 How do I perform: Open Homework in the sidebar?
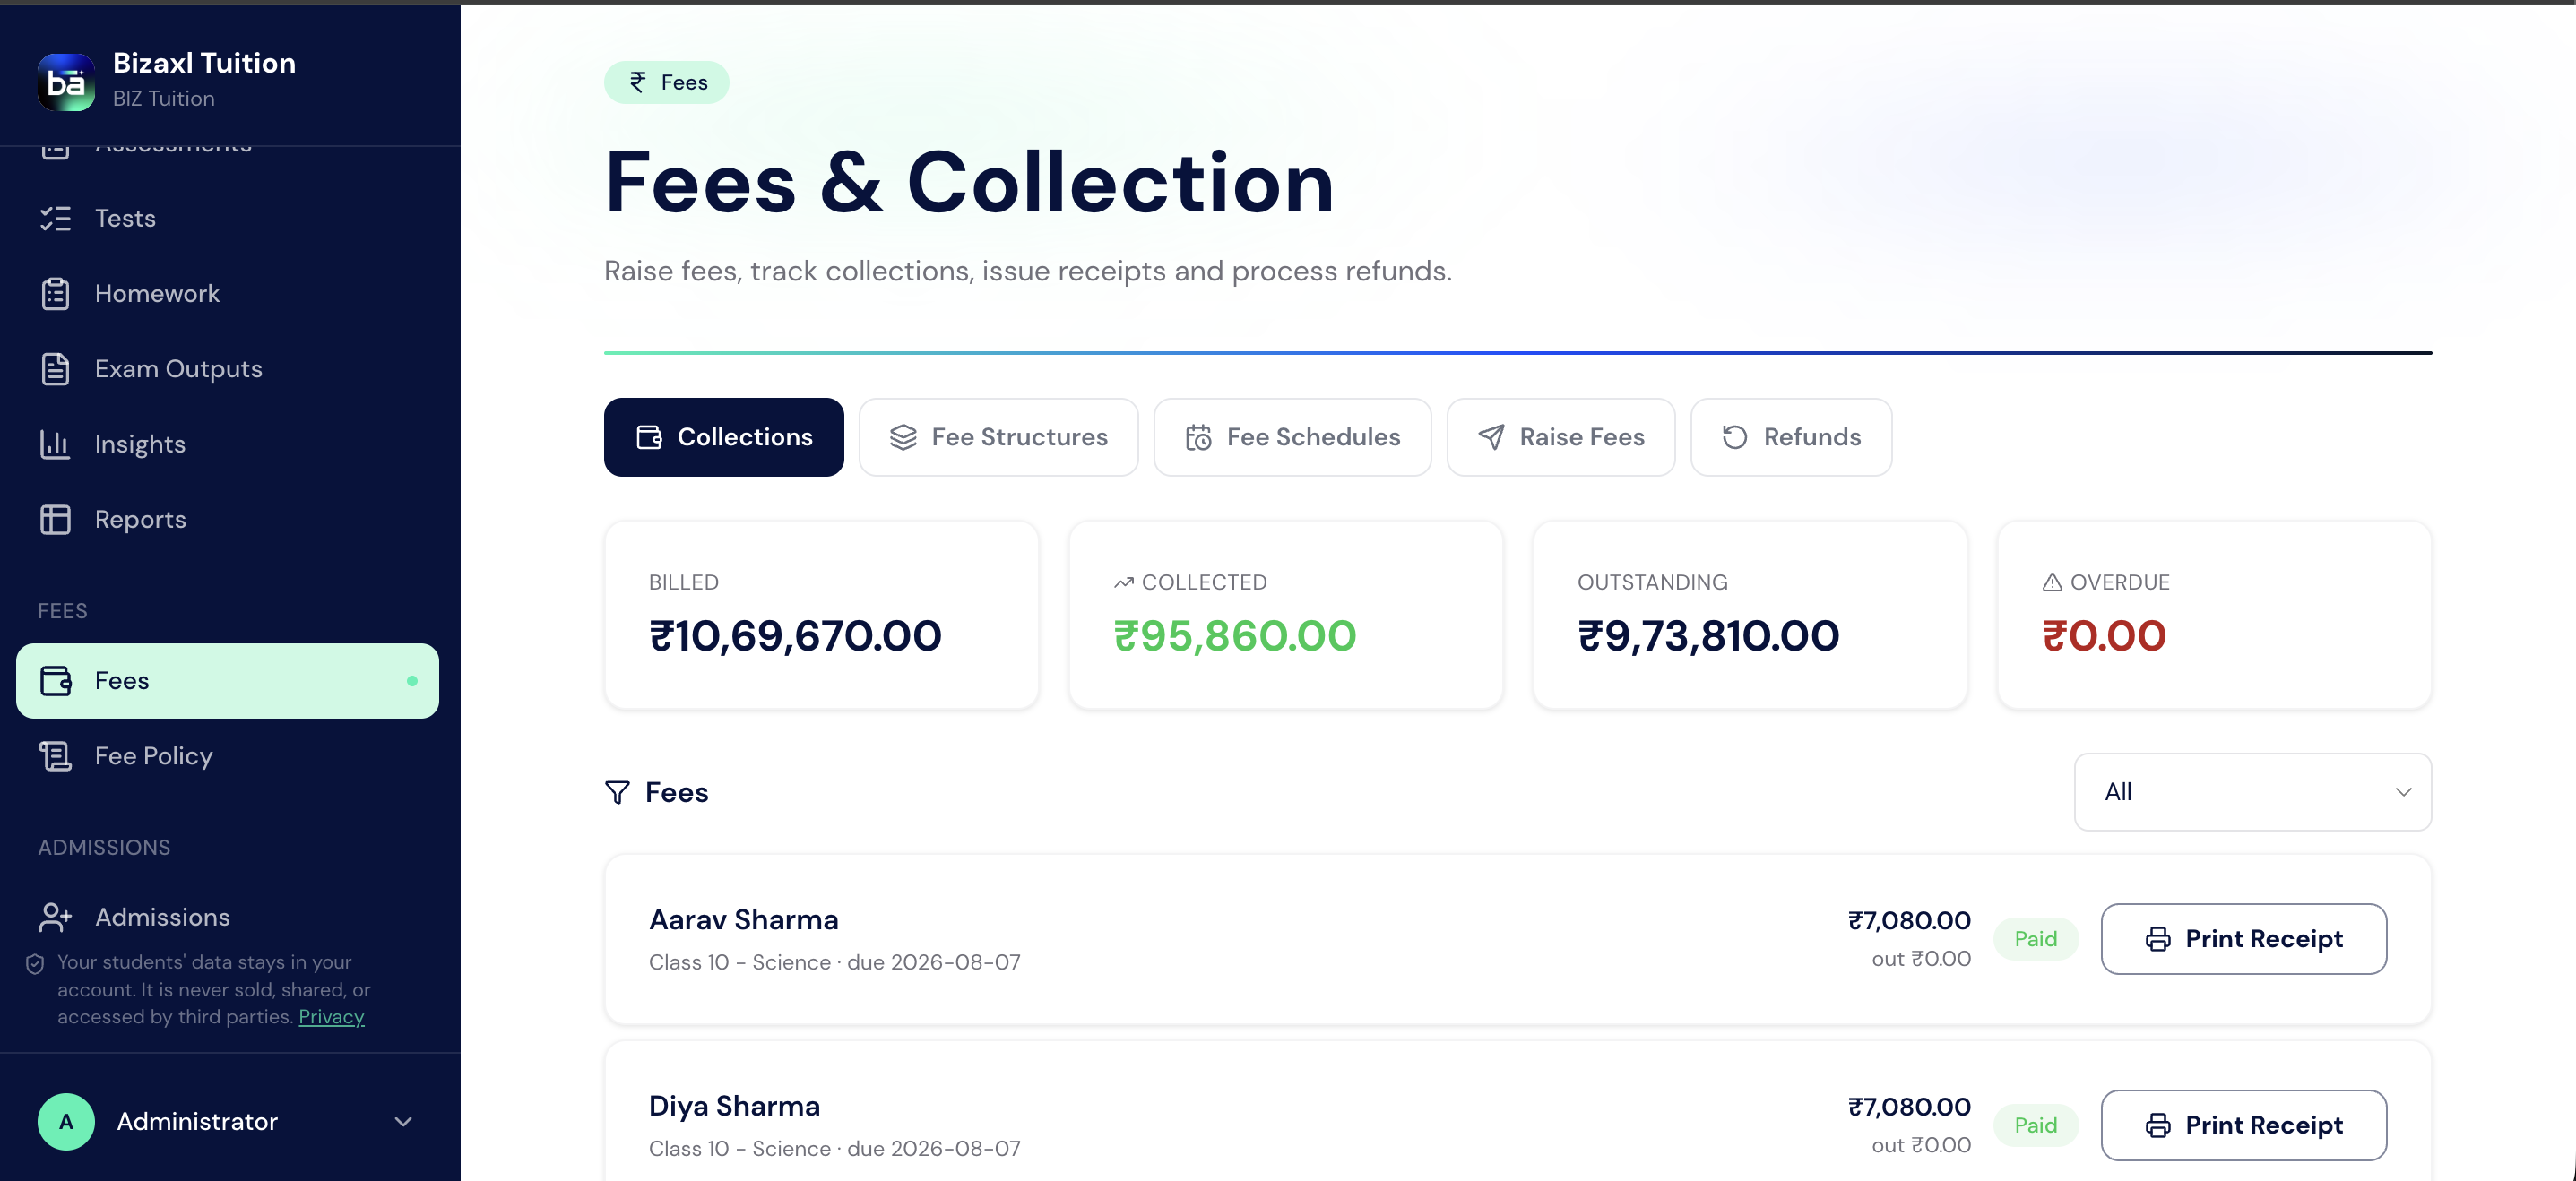point(227,293)
